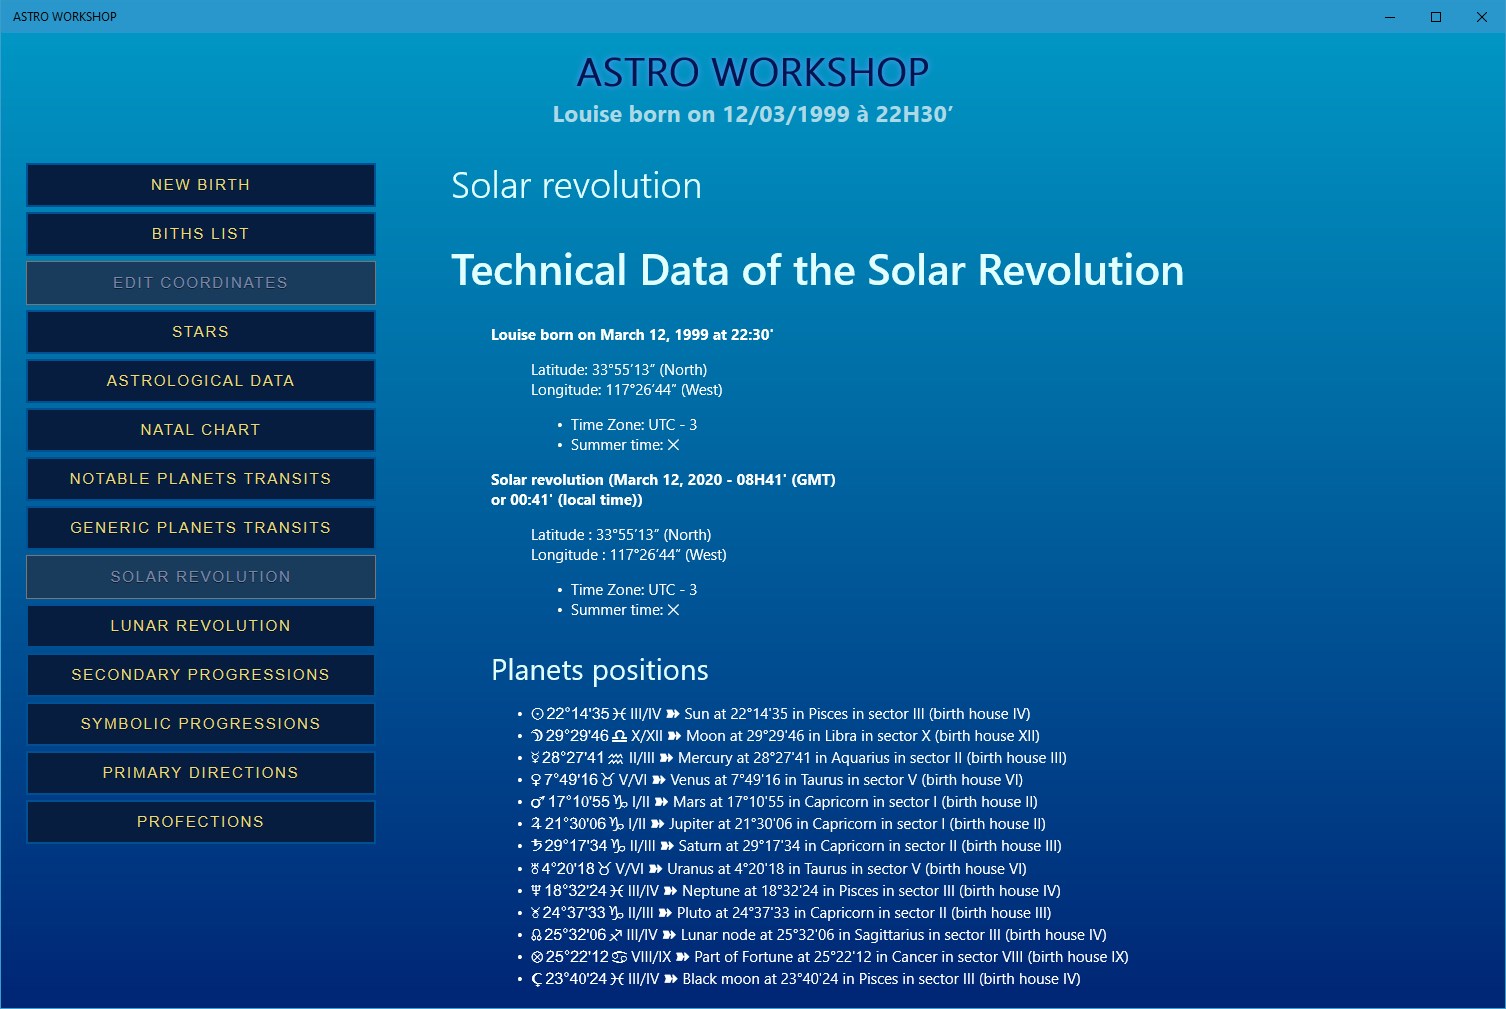Click the Mars glyph at 17°10'55

pyautogui.click(x=538, y=802)
